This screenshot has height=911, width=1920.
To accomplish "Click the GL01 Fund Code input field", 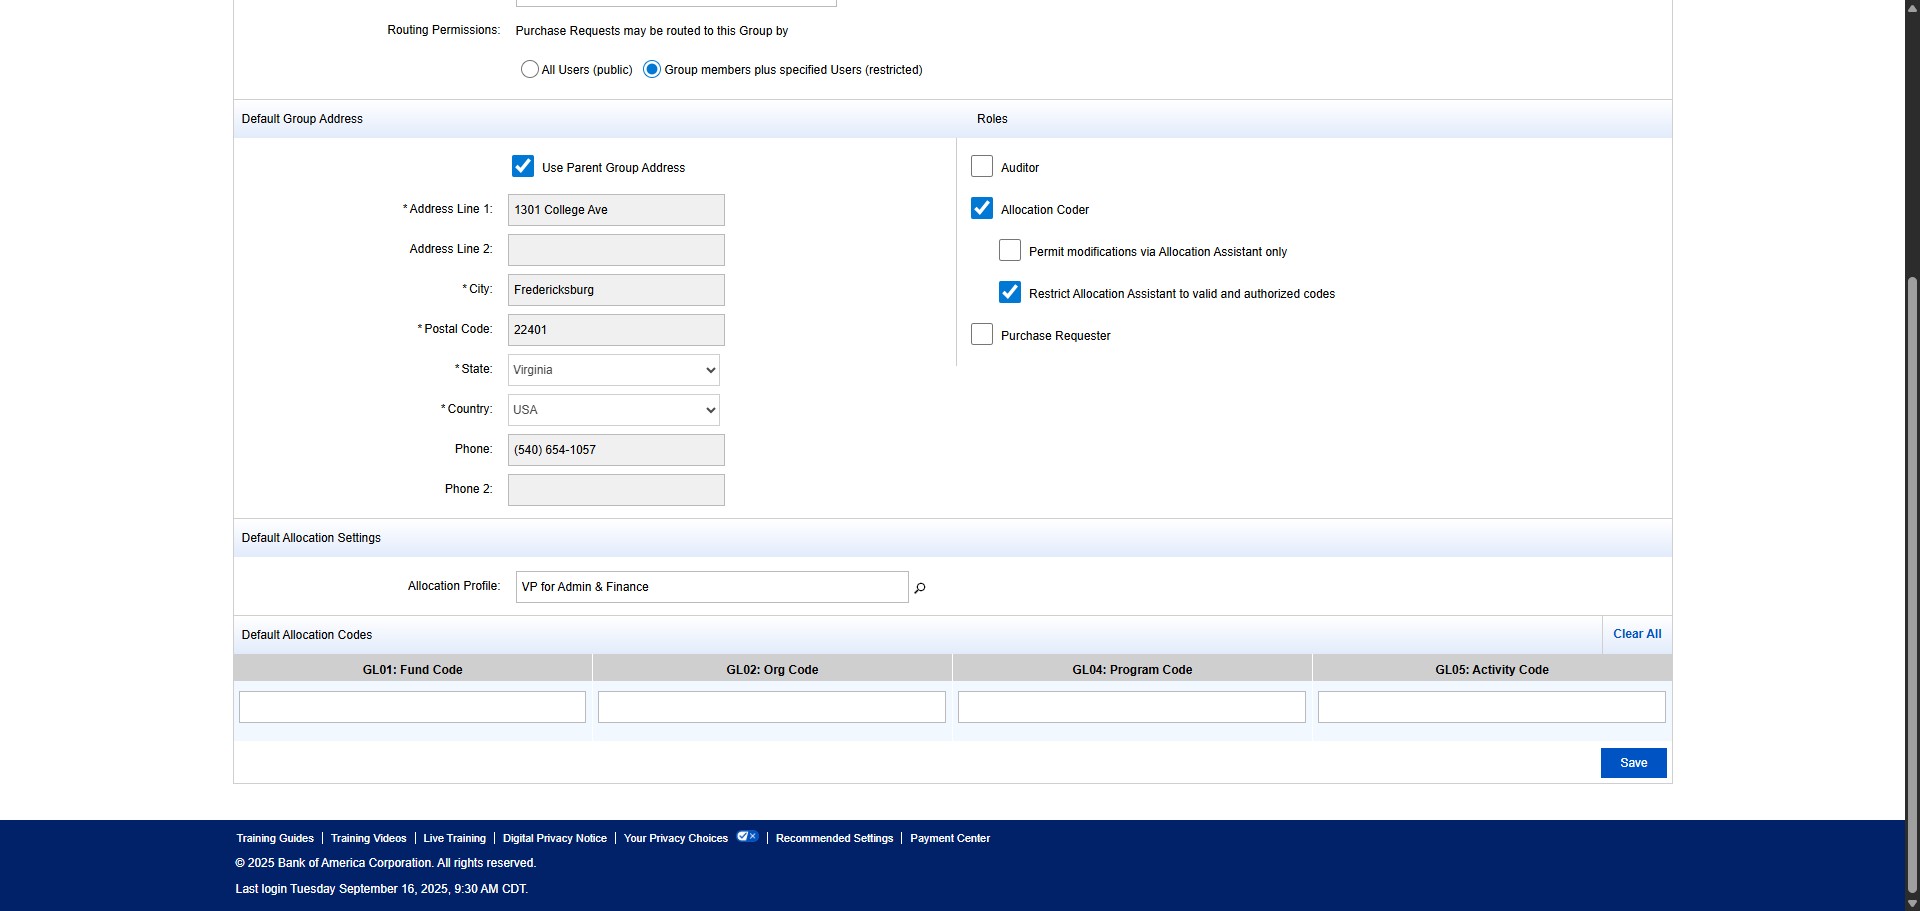I will (412, 706).
